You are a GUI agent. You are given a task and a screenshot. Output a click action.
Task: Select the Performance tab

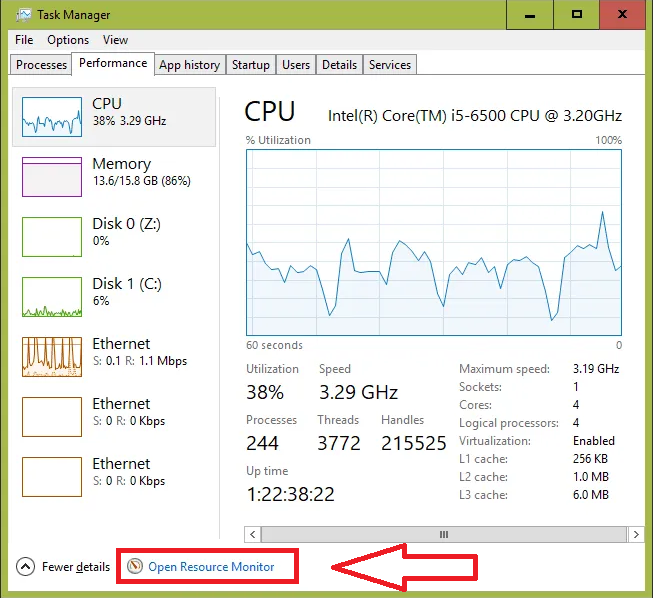point(113,63)
